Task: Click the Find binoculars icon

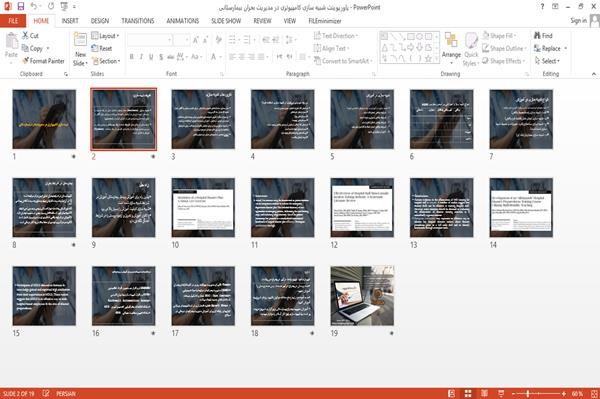Action: click(x=537, y=36)
